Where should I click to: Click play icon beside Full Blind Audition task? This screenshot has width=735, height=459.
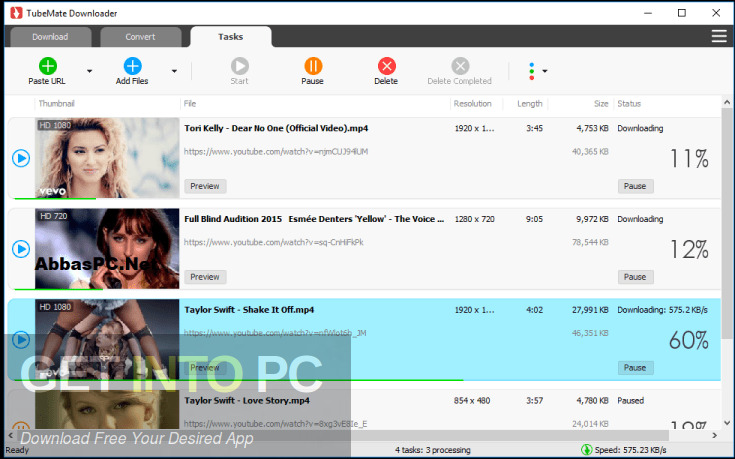pyautogui.click(x=21, y=249)
